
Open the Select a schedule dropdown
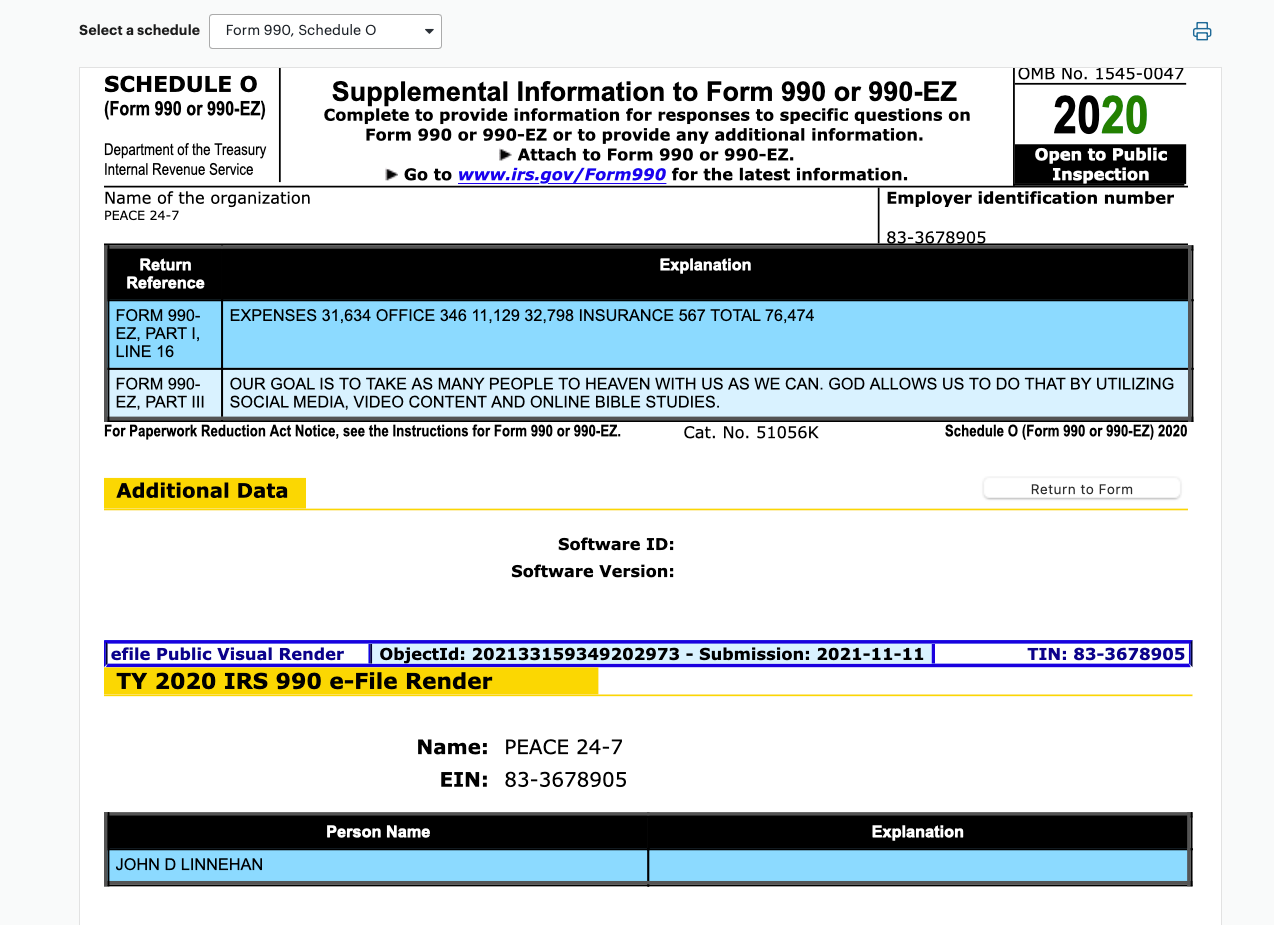(325, 31)
